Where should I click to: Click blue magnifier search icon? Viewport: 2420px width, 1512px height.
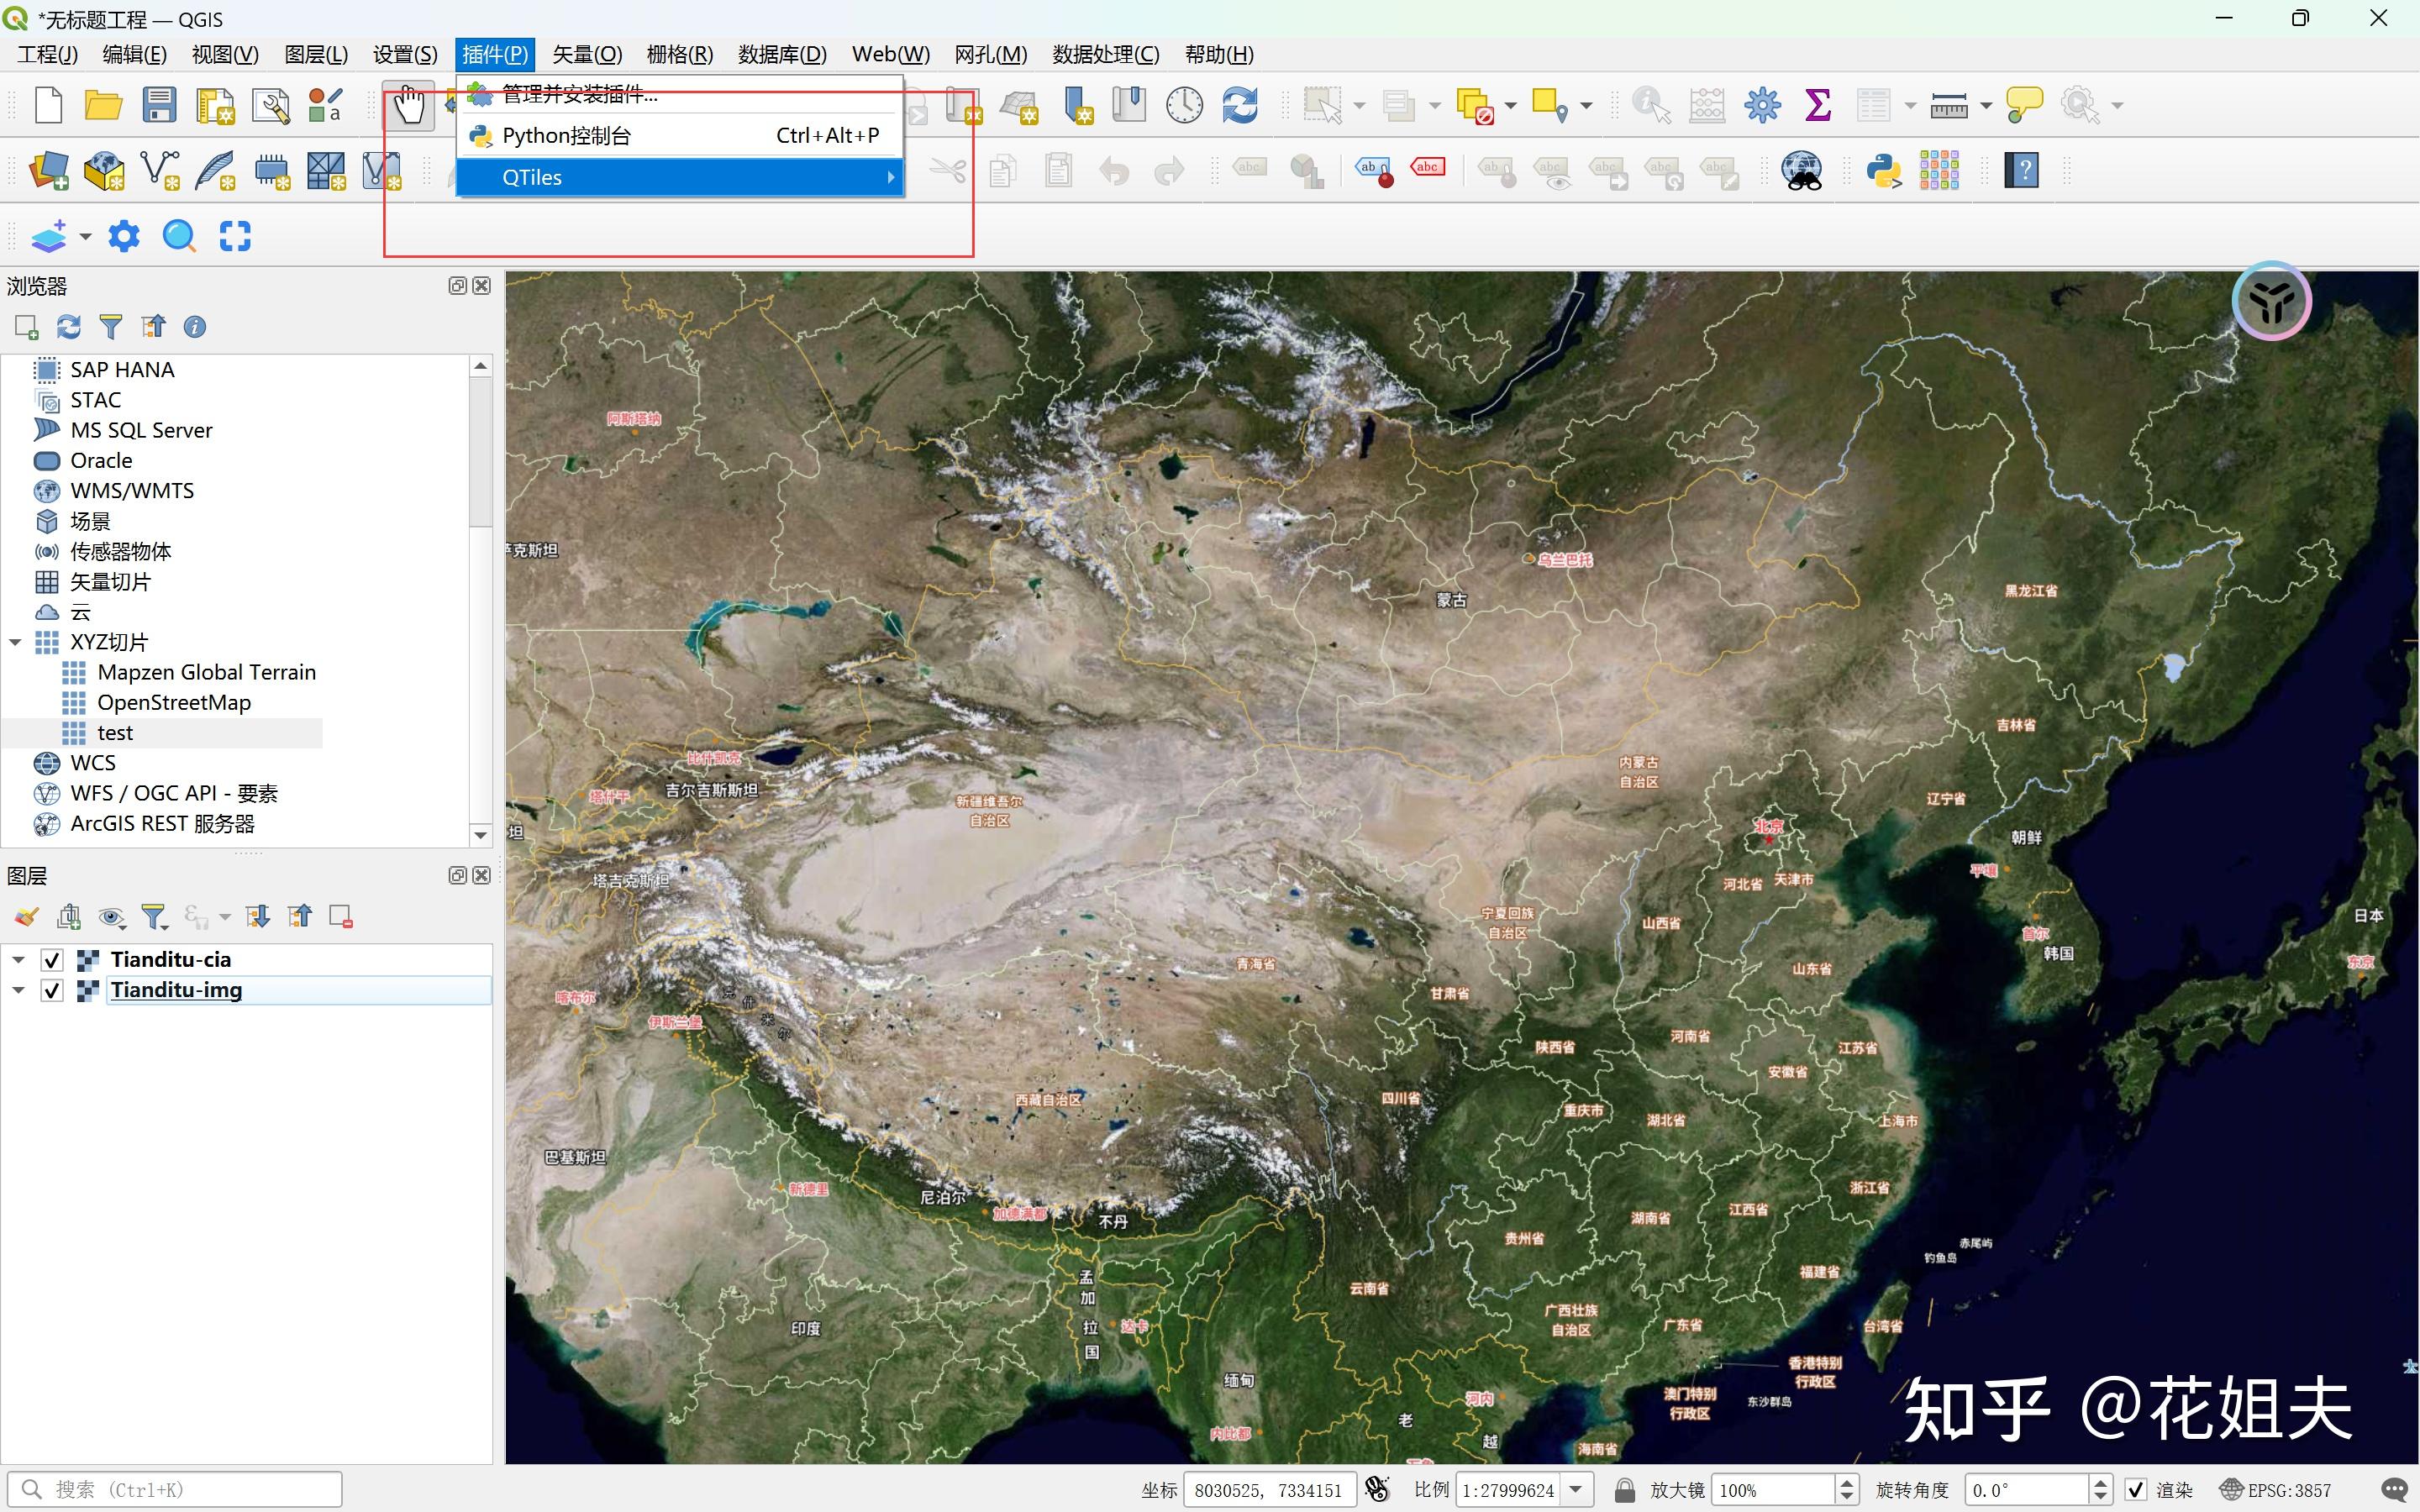179,237
